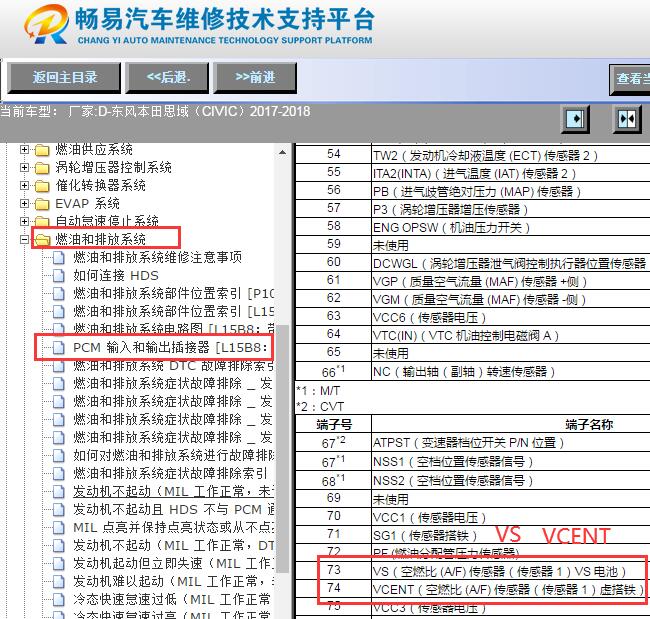Viewport: 650px width, 619px height.
Task: Select table cell SG1 传感器搭铁
Action: coord(511,535)
